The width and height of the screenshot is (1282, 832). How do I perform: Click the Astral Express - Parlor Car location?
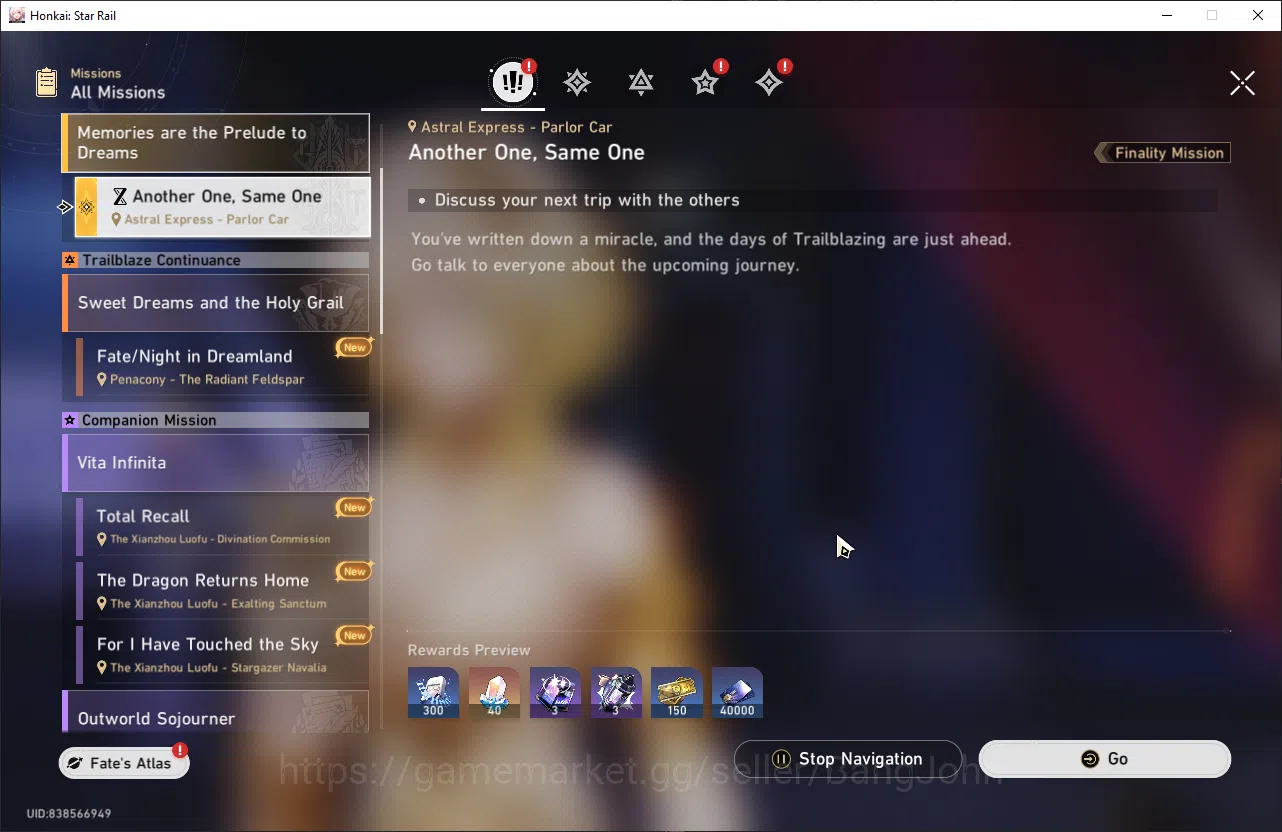tap(510, 127)
